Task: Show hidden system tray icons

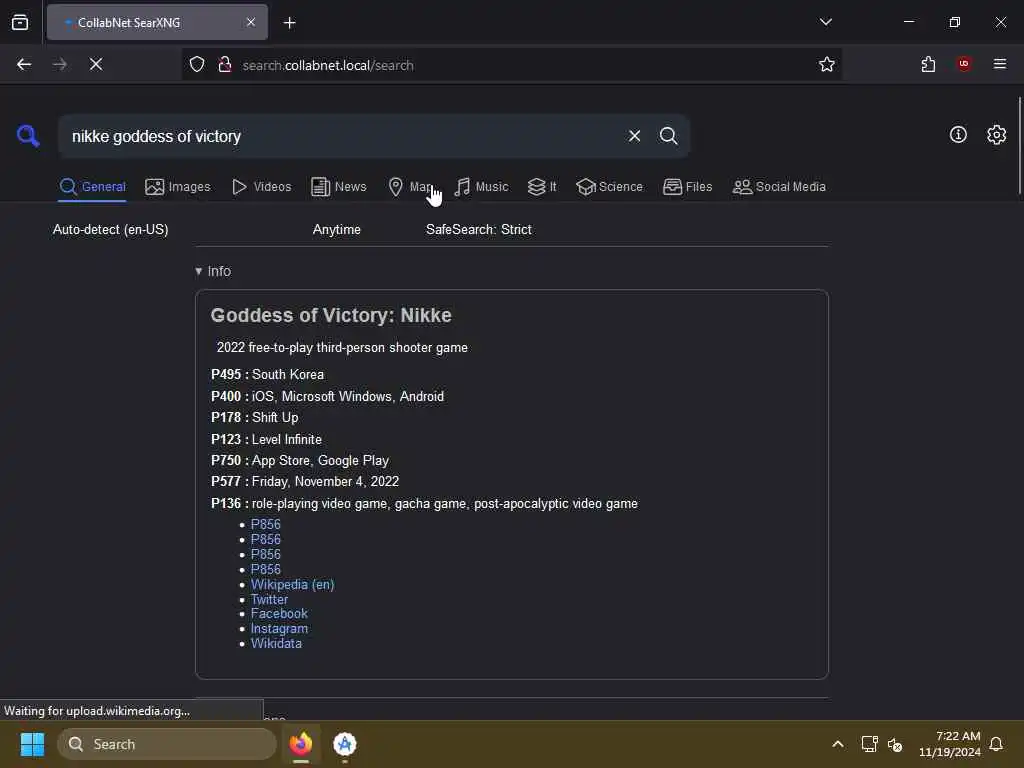Action: pyautogui.click(x=838, y=744)
